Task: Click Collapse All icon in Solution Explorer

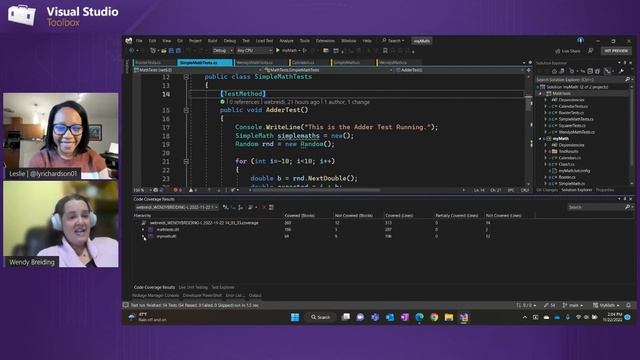Action: tap(590, 71)
